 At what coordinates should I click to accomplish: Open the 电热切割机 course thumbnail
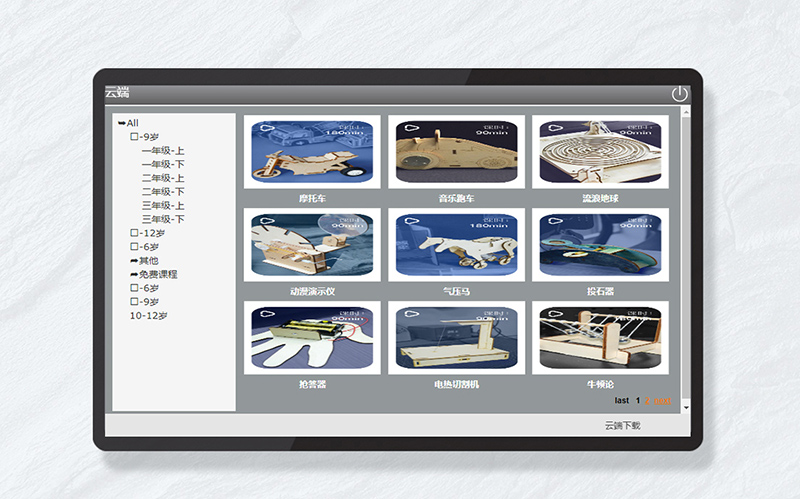tap(457, 338)
